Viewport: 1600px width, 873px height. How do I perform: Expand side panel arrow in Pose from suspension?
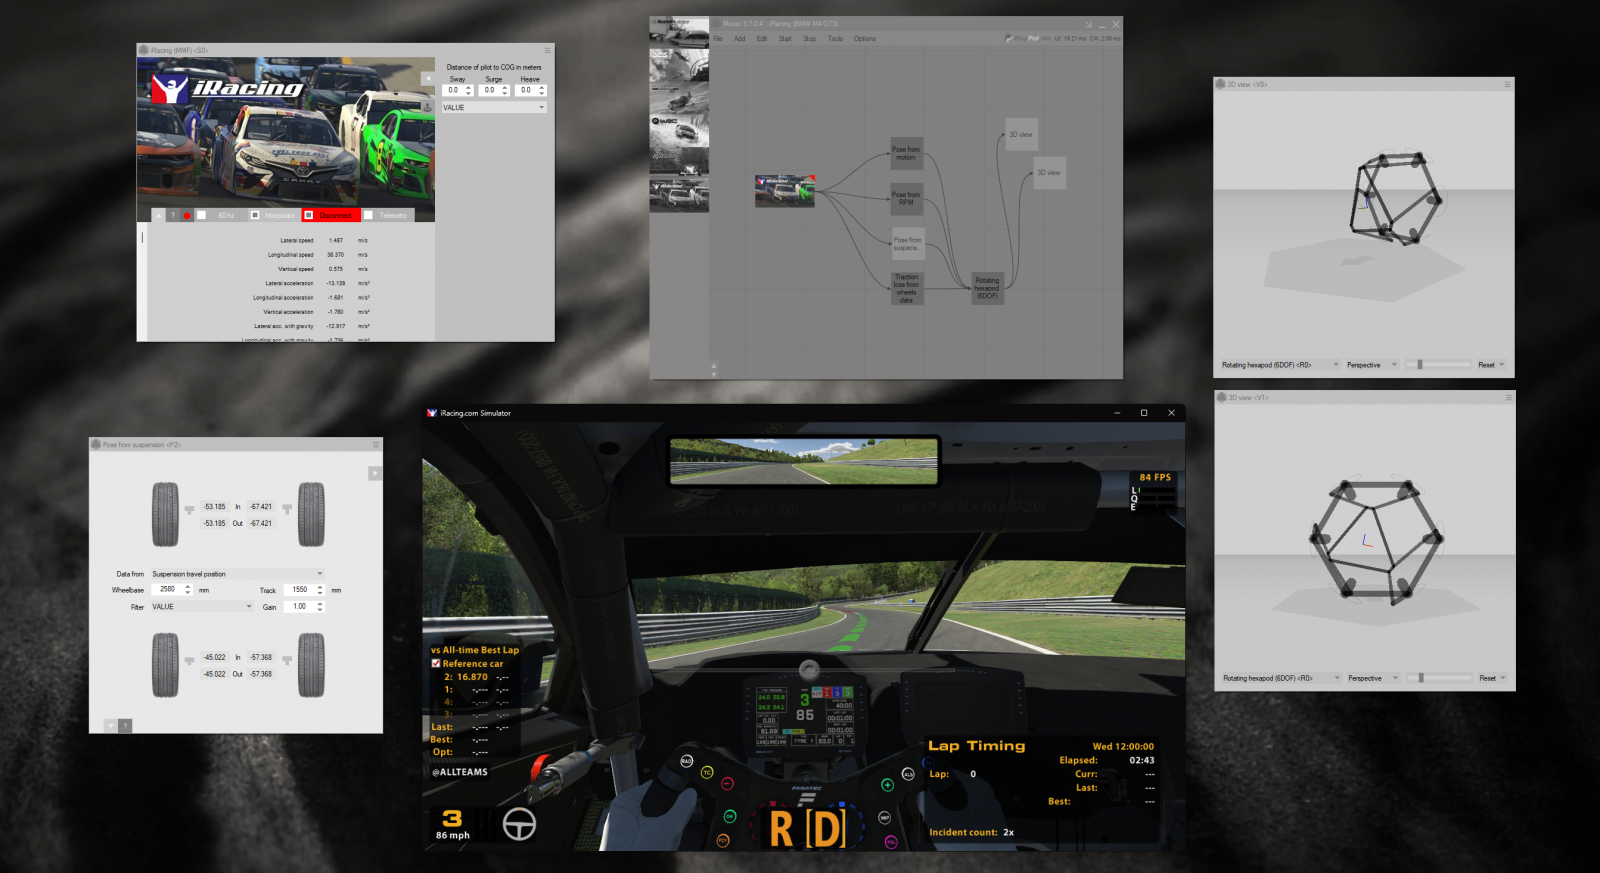pyautogui.click(x=375, y=473)
